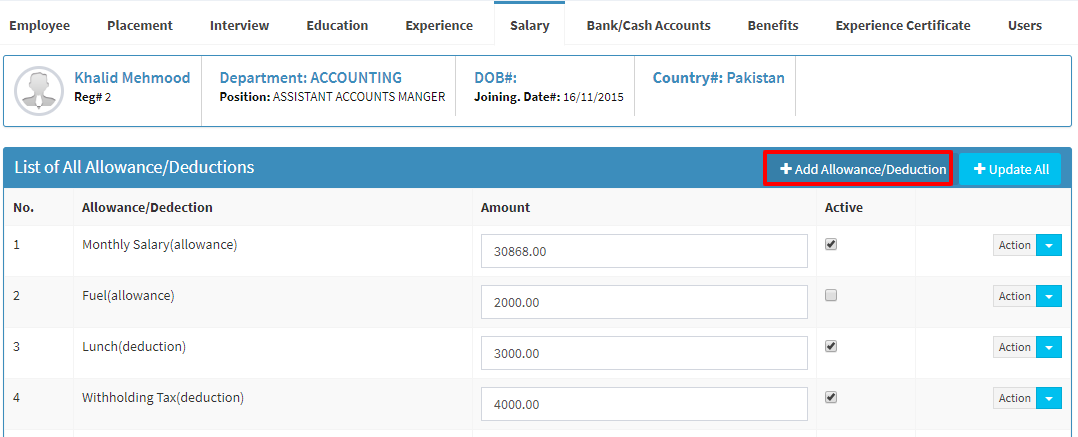Click the Fuel amount input field
The height and width of the screenshot is (437, 1078).
[644, 302]
